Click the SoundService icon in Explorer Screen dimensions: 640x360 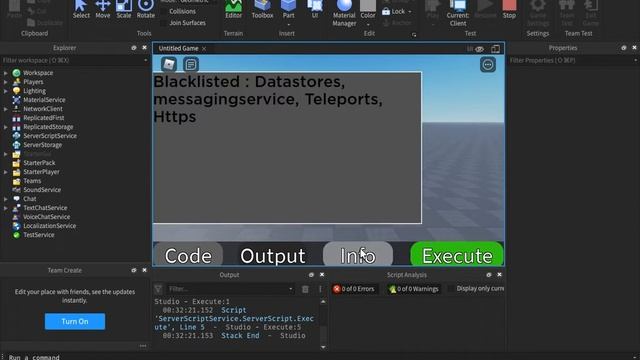pos(16,190)
